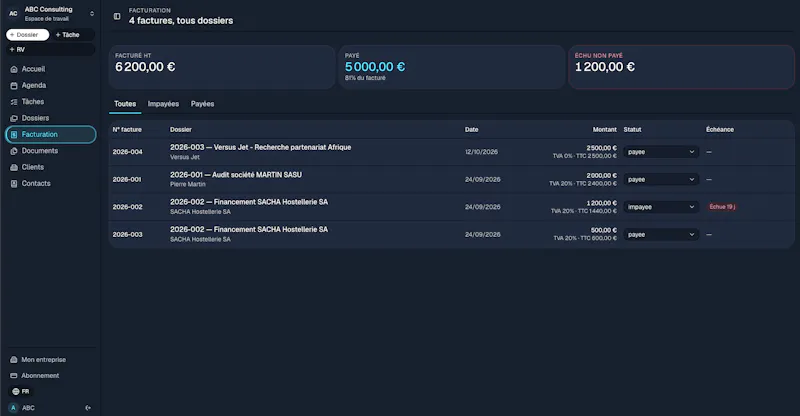This screenshot has width=800, height=416.
Task: Click invoice number 2026-003
Action: tap(128, 235)
